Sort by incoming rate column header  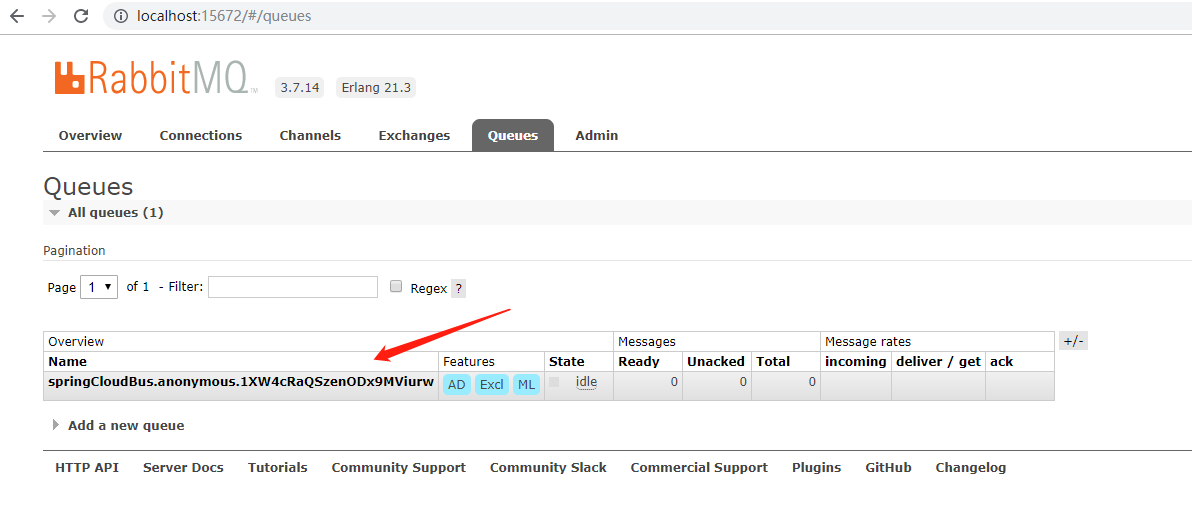click(x=856, y=361)
